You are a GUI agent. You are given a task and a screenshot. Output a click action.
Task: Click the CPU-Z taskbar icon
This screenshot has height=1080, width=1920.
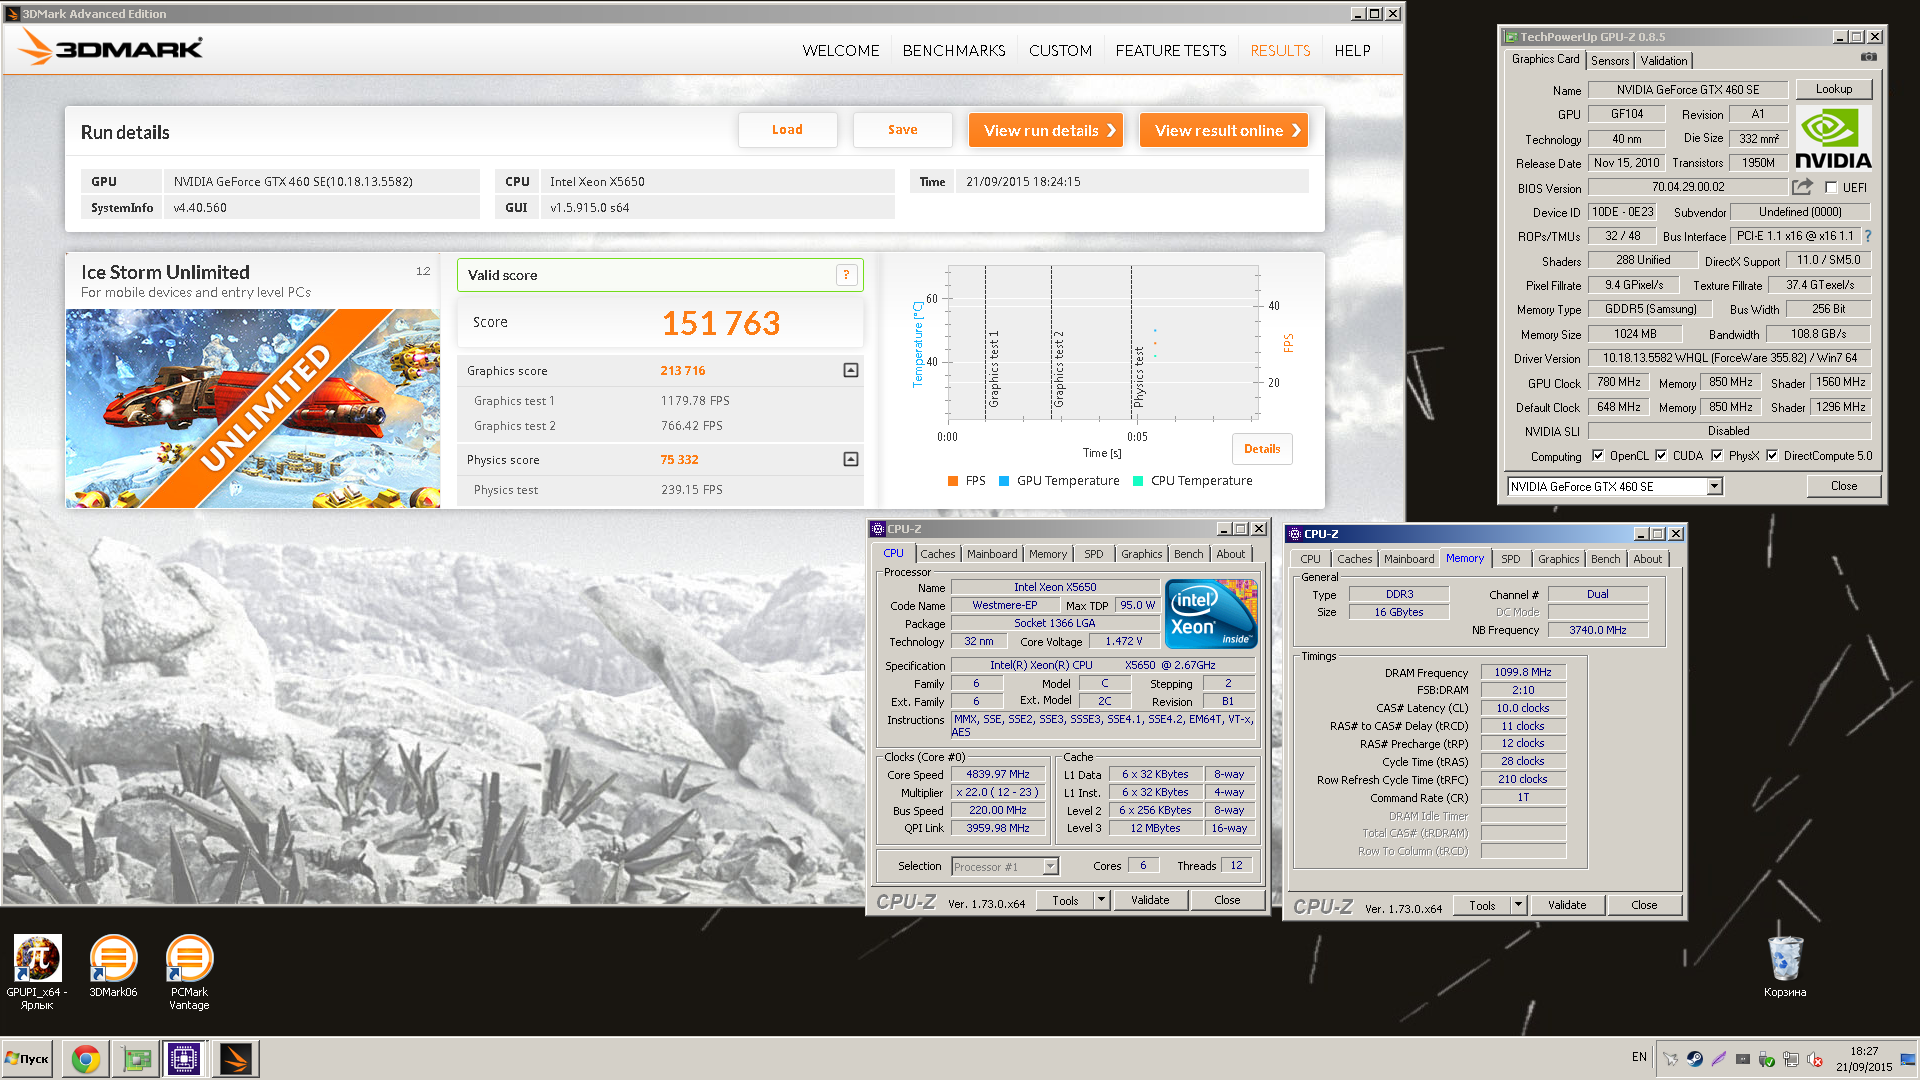coord(185,1059)
